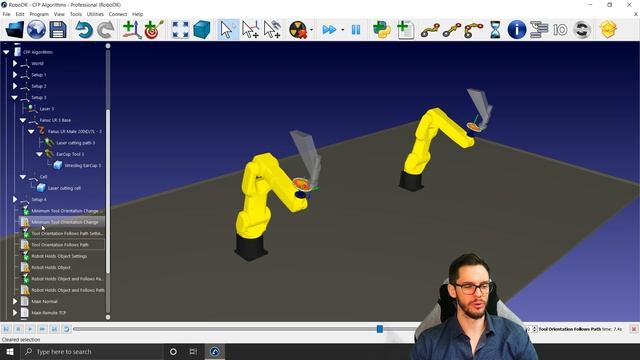Viewport: 640px width, 360px height.
Task: Add a linear move instruction
Action: point(452,30)
